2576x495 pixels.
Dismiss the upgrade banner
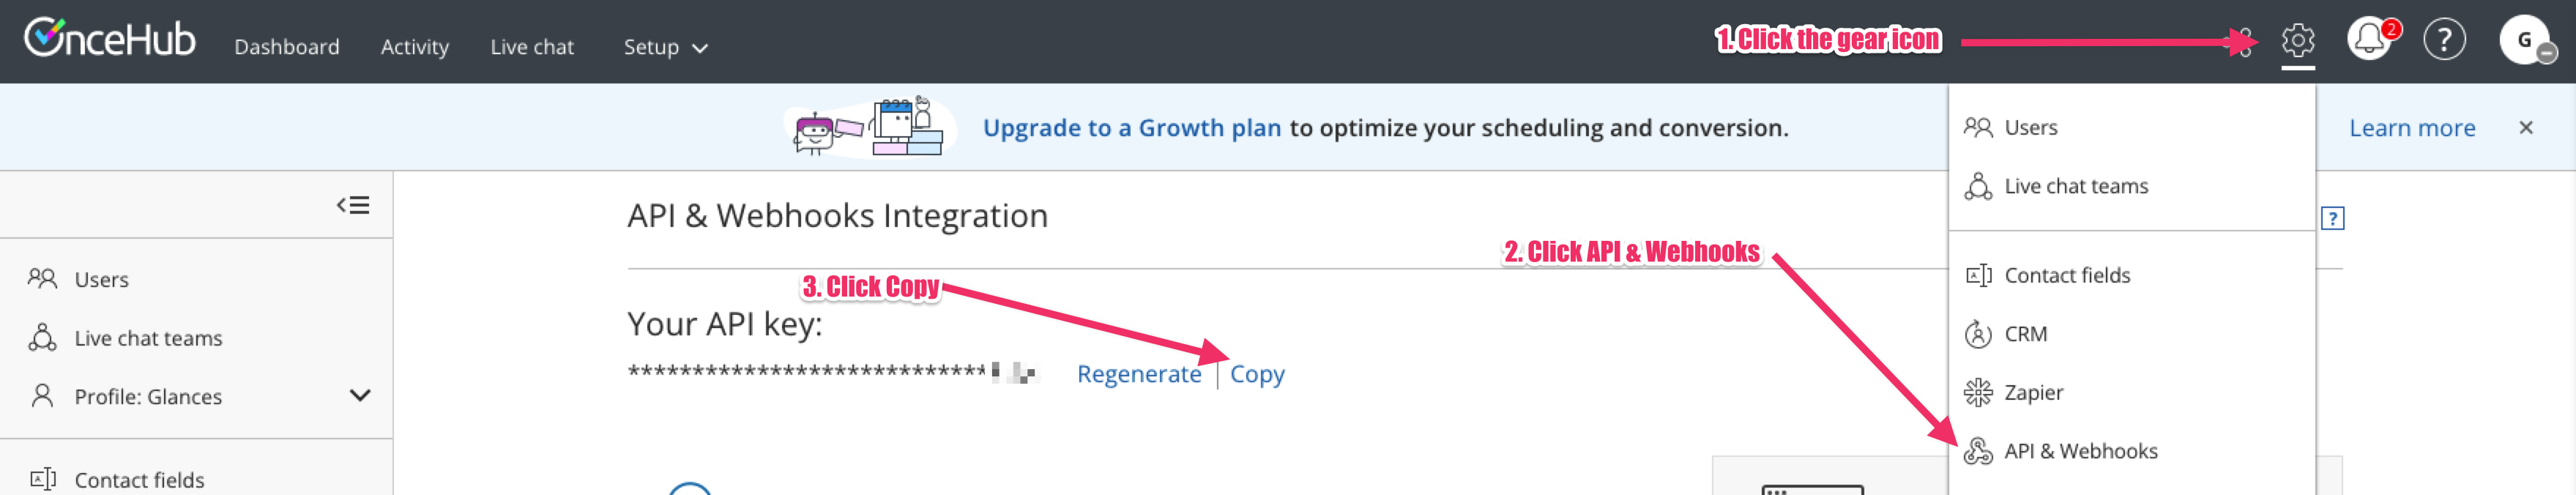pos(2526,128)
